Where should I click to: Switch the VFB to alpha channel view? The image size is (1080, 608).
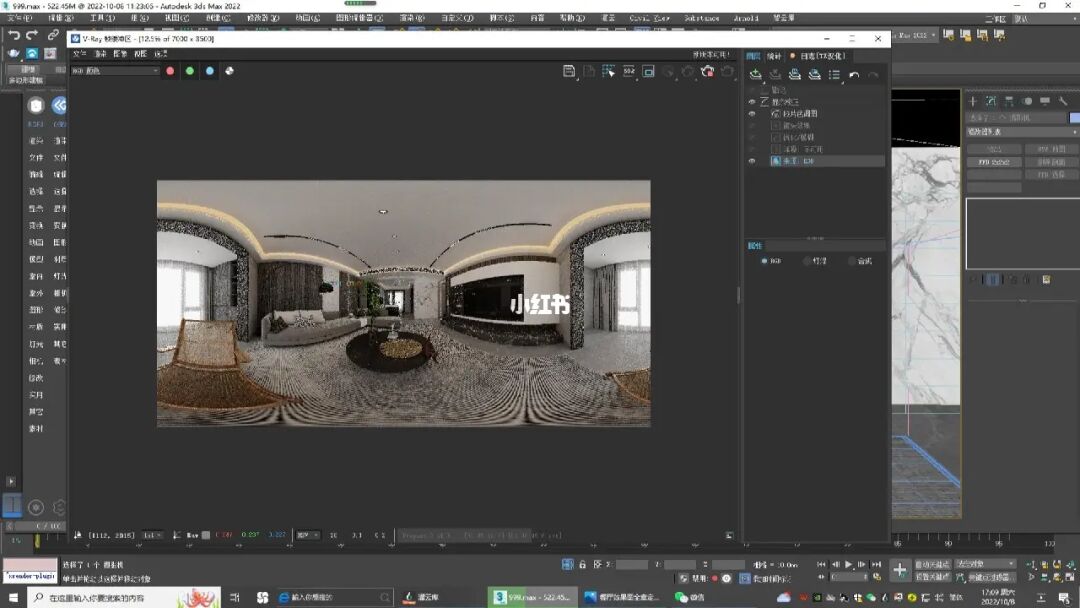(229, 71)
